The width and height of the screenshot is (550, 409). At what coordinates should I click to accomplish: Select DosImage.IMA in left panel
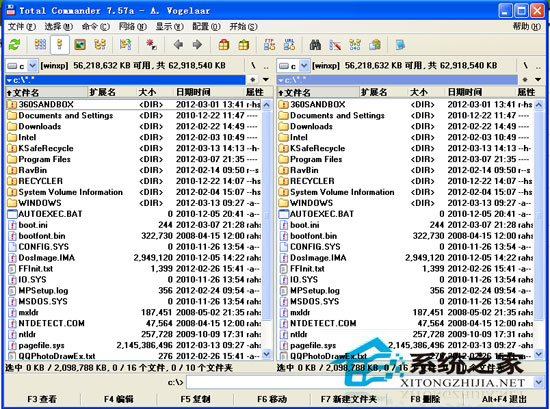(133, 258)
